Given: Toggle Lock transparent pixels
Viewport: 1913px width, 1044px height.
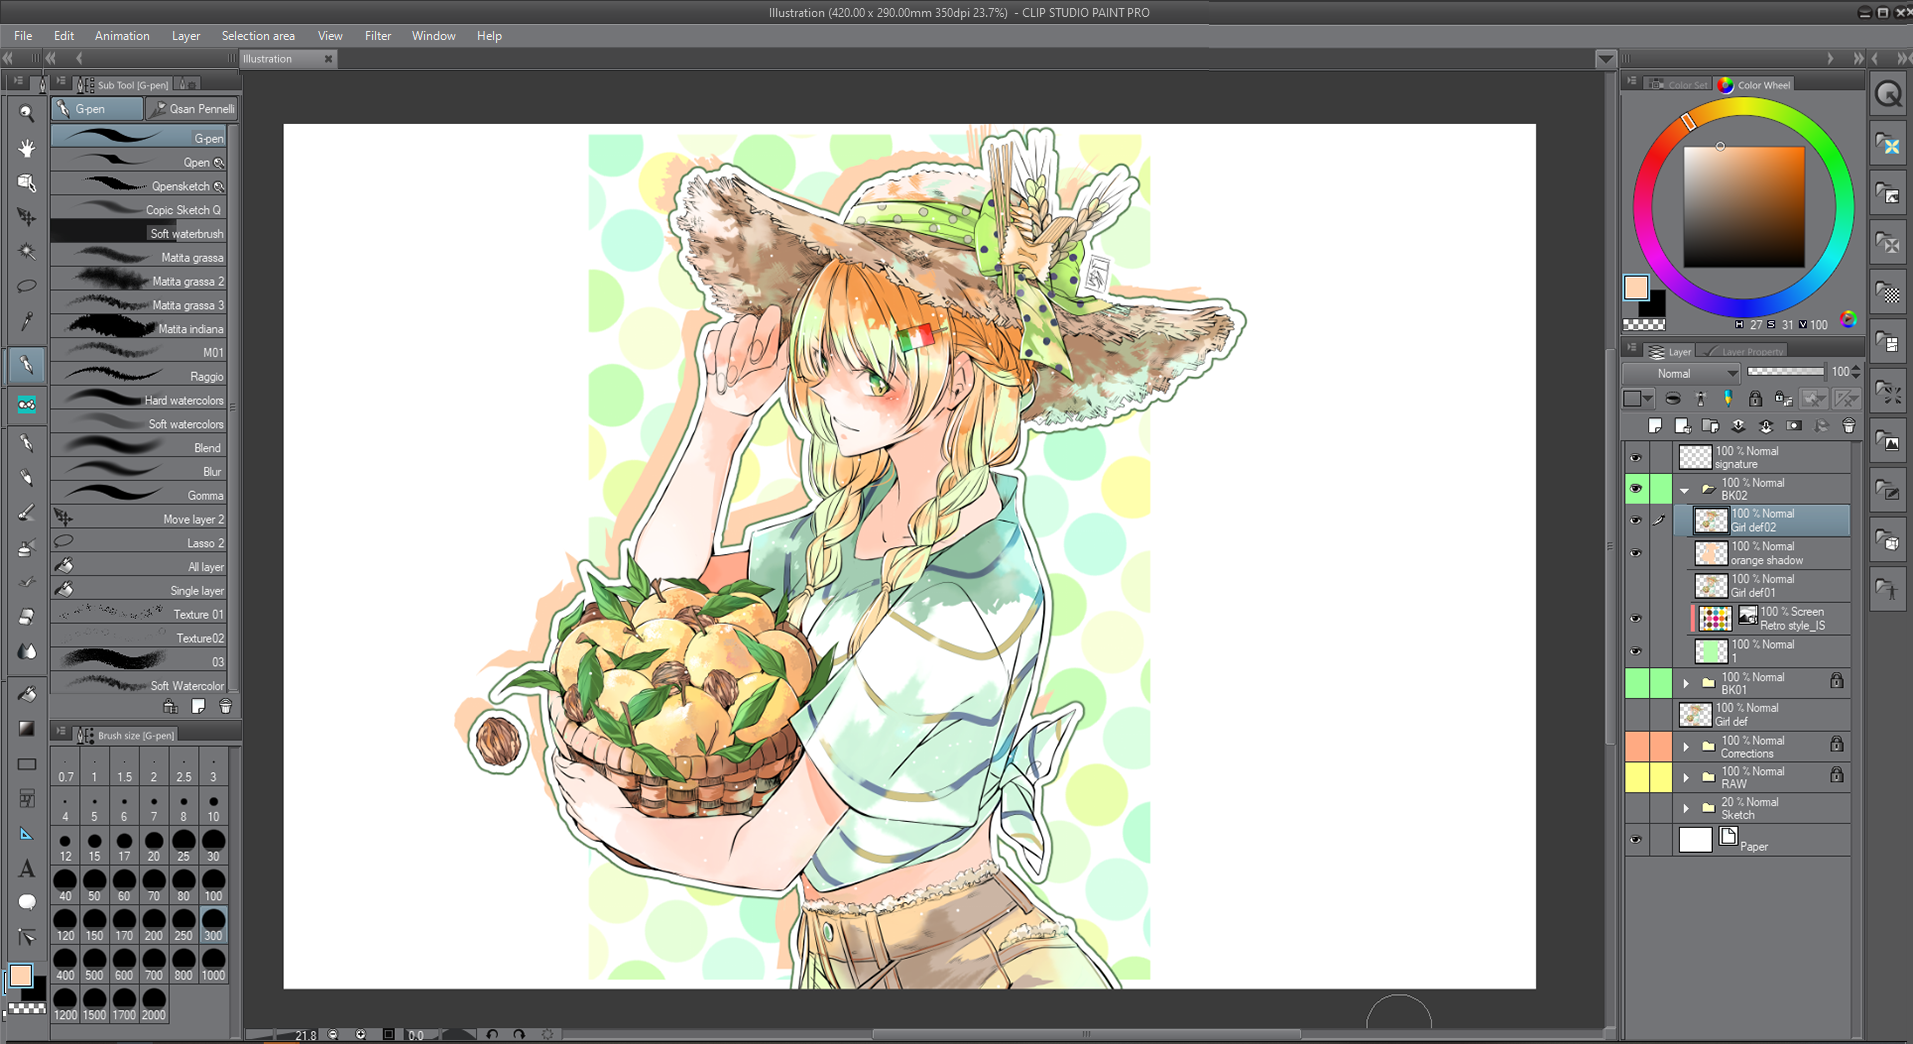Looking at the screenshot, I should tap(1783, 399).
